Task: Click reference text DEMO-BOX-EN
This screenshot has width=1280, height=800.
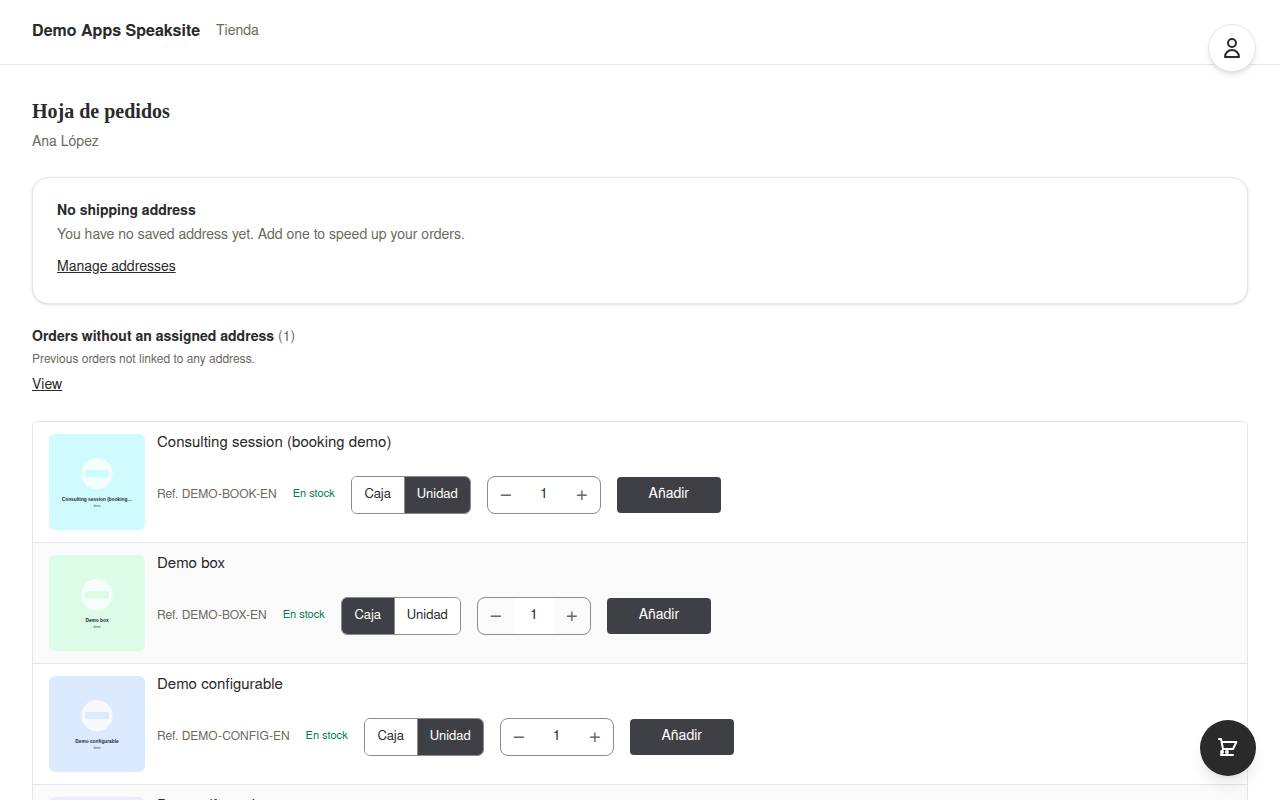Action: pyautogui.click(x=212, y=615)
